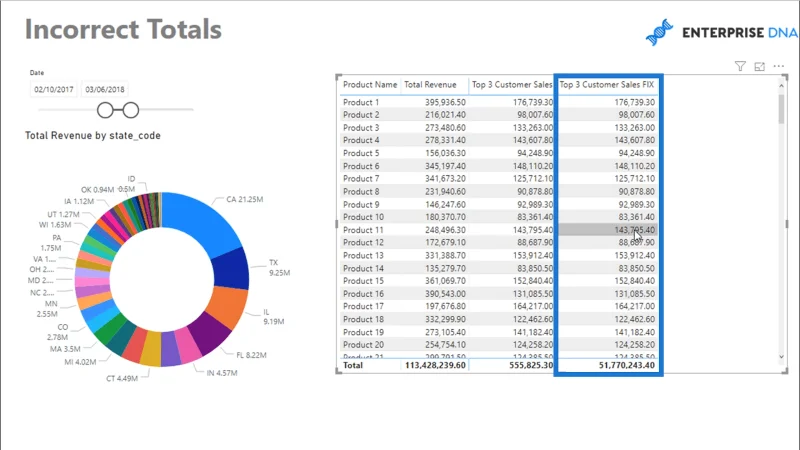Open the more options ellipsis menu
The image size is (800, 450).
pos(779,66)
